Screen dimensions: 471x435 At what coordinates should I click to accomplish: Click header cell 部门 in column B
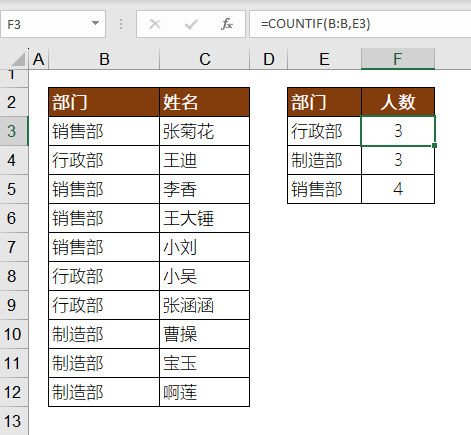tap(104, 102)
